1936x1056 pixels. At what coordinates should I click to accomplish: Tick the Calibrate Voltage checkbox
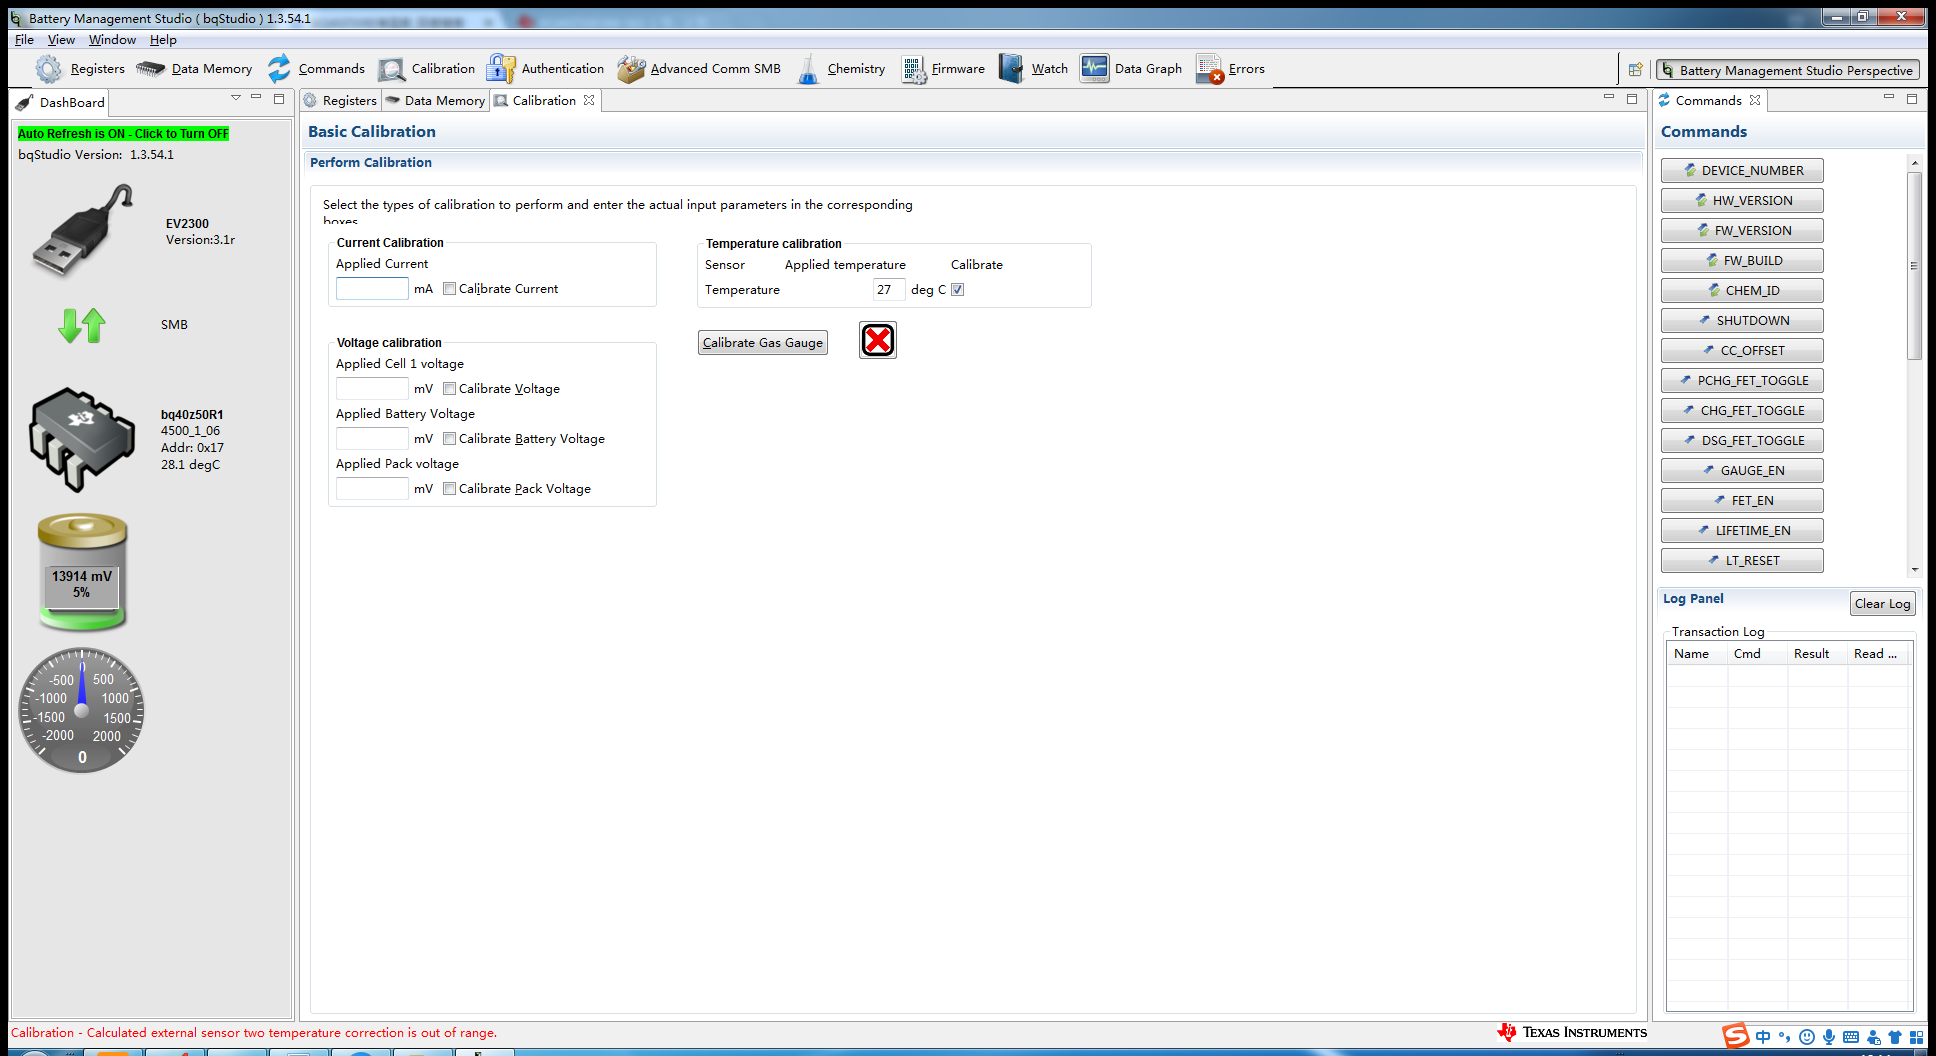click(x=450, y=389)
